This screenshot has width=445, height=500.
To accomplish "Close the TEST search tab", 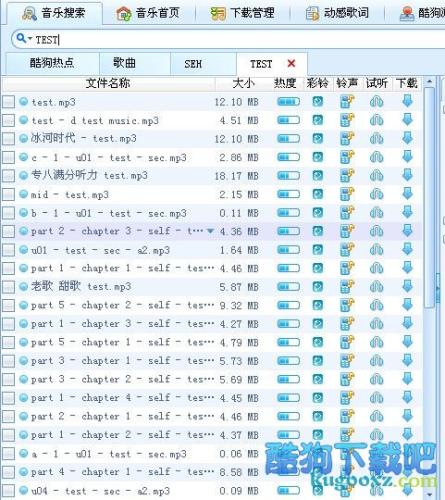I will (291, 63).
